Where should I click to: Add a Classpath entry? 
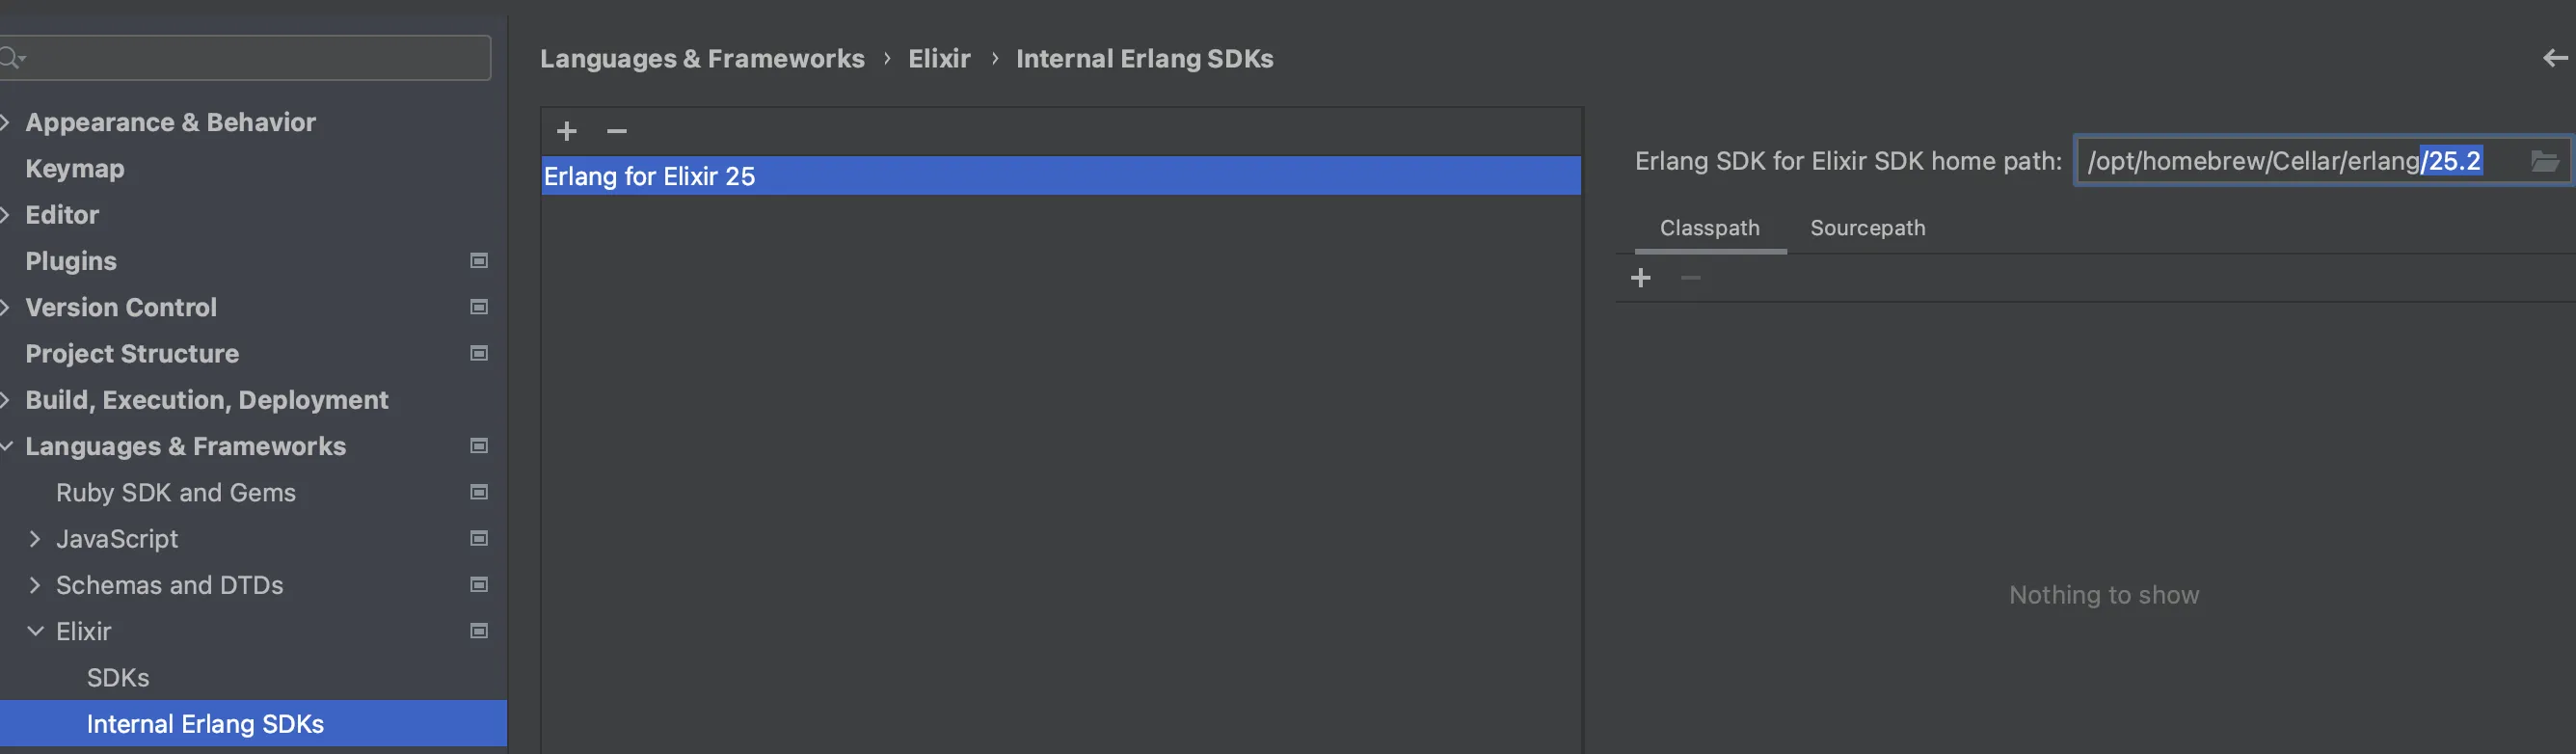1641,278
